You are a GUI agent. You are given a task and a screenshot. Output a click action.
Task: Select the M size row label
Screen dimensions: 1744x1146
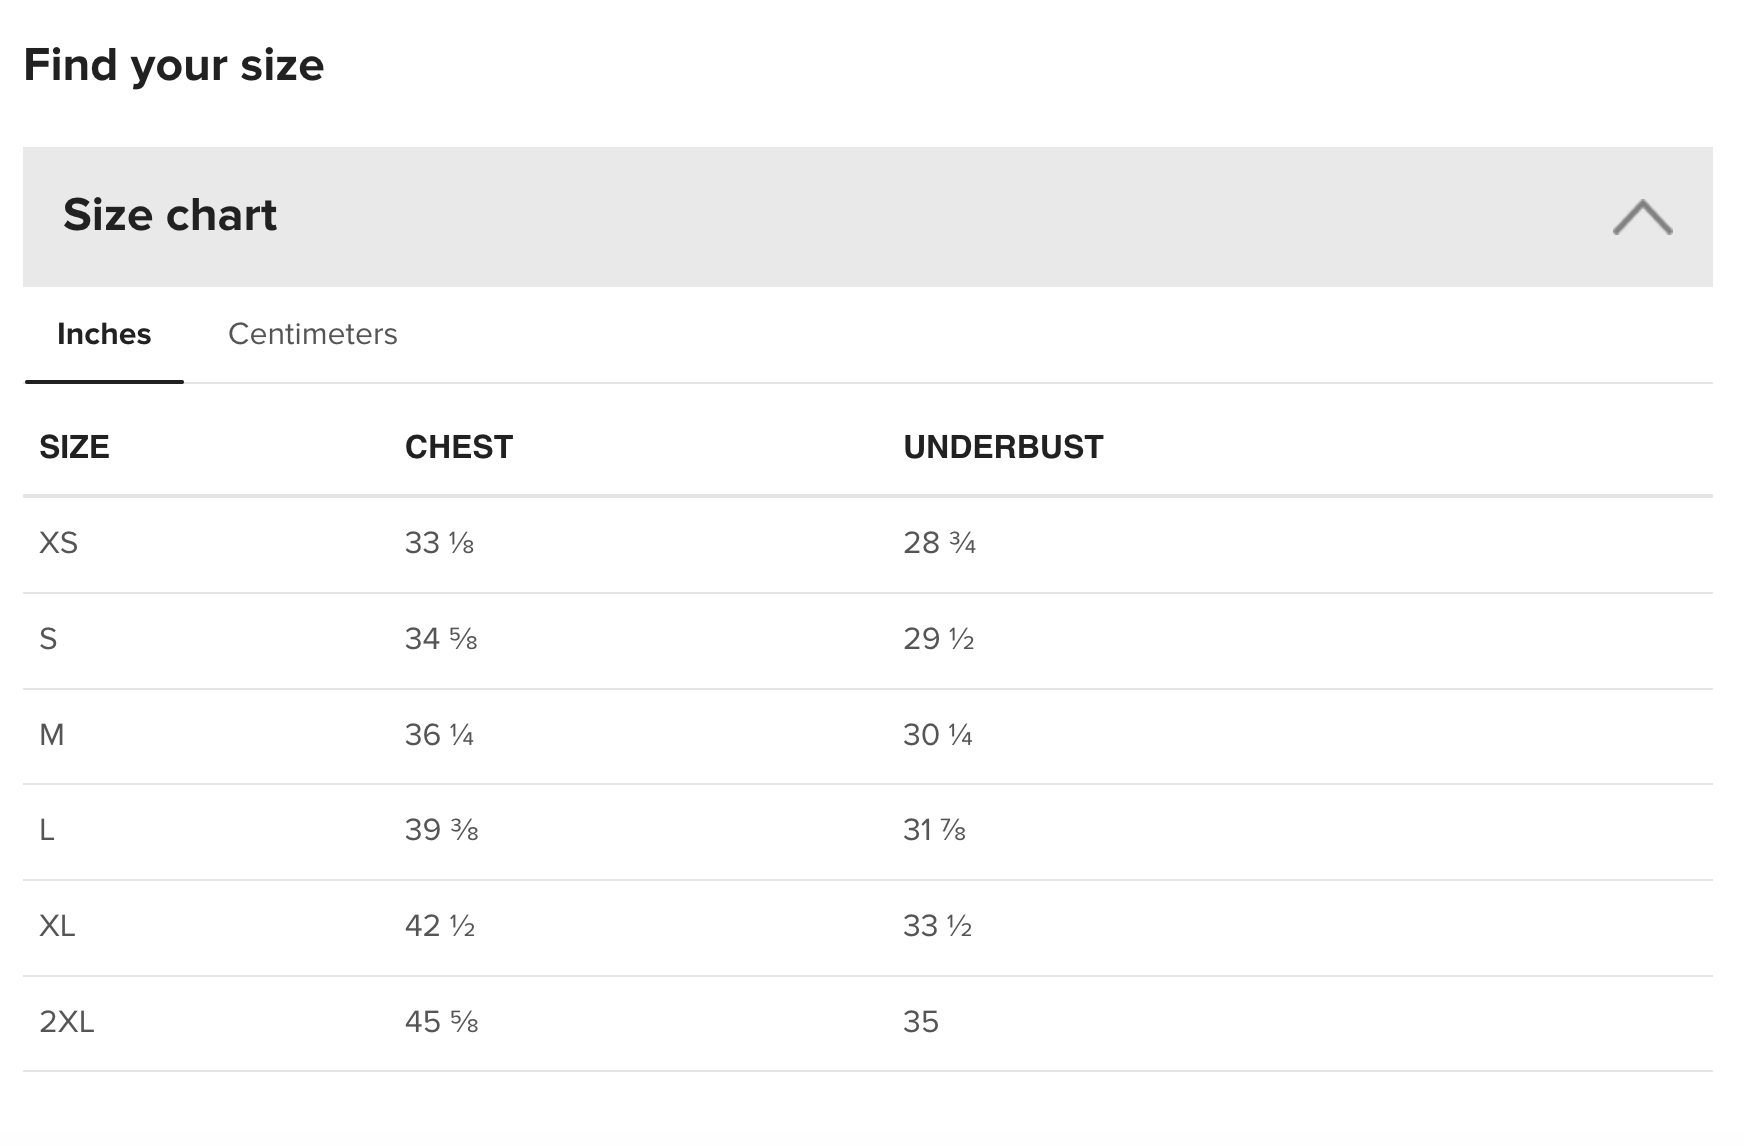coord(52,735)
